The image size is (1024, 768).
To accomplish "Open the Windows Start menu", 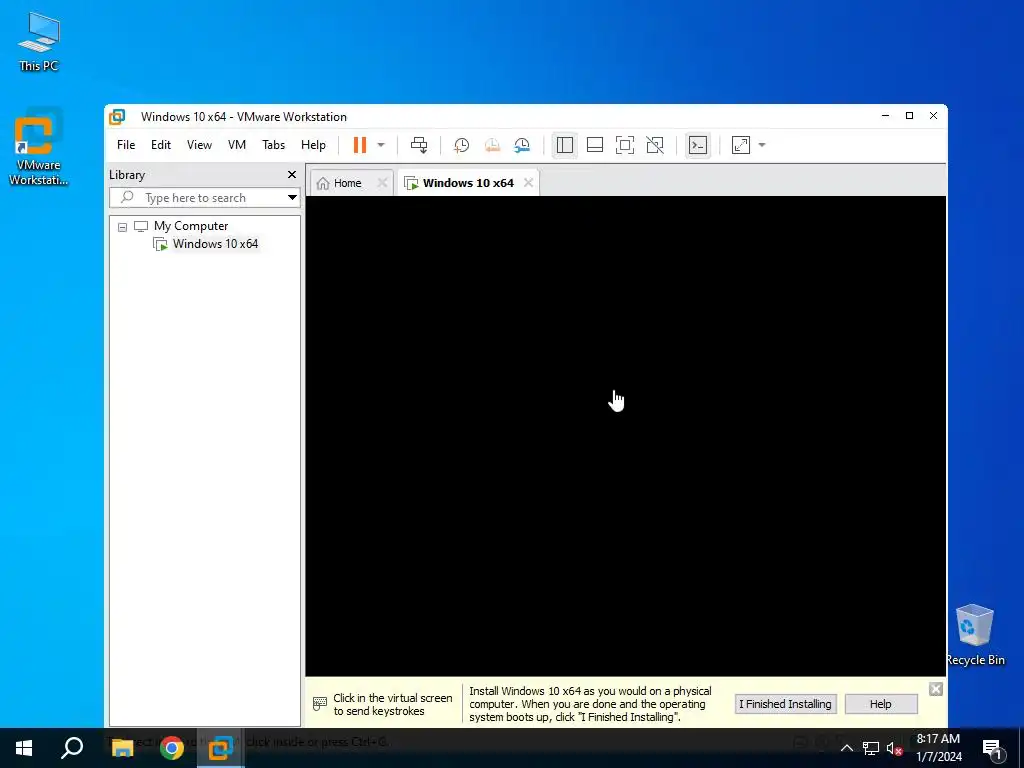I will 24,748.
